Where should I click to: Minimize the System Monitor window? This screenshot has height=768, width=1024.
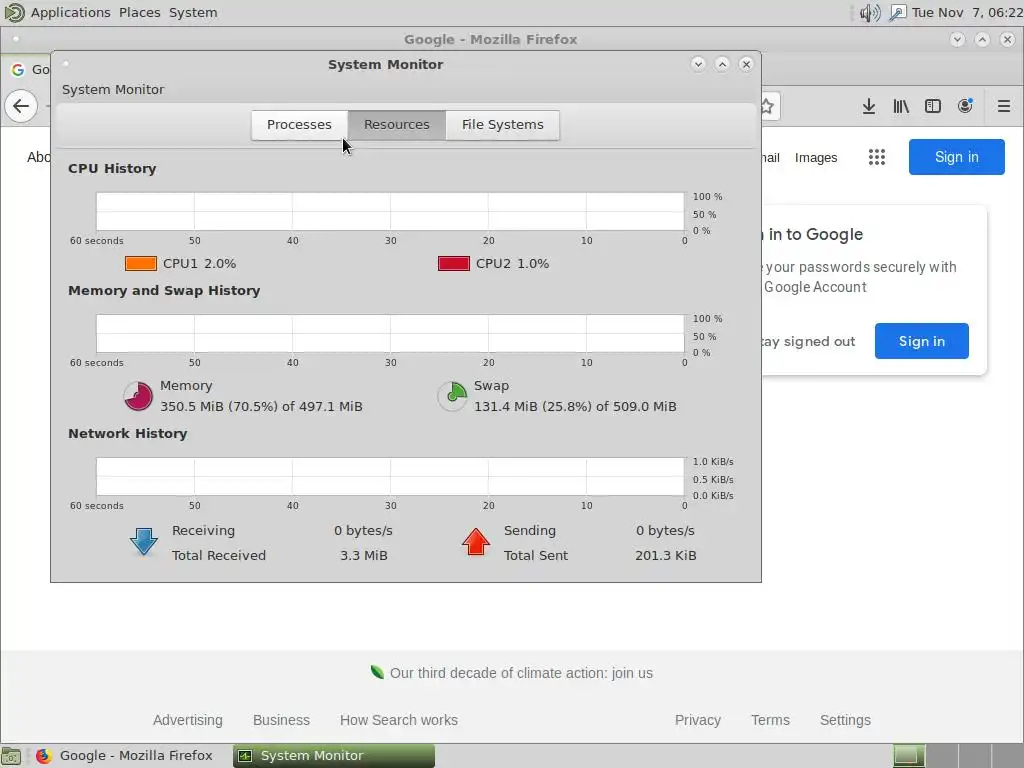click(698, 64)
